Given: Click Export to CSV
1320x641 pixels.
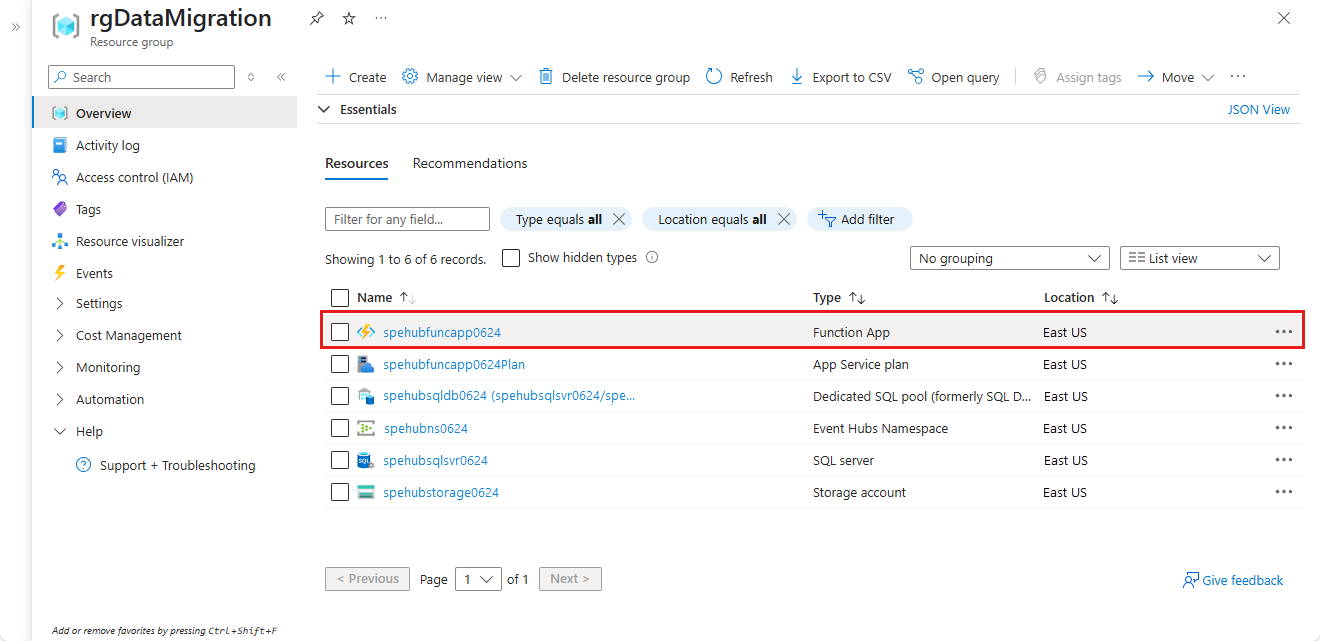Looking at the screenshot, I should (x=840, y=77).
